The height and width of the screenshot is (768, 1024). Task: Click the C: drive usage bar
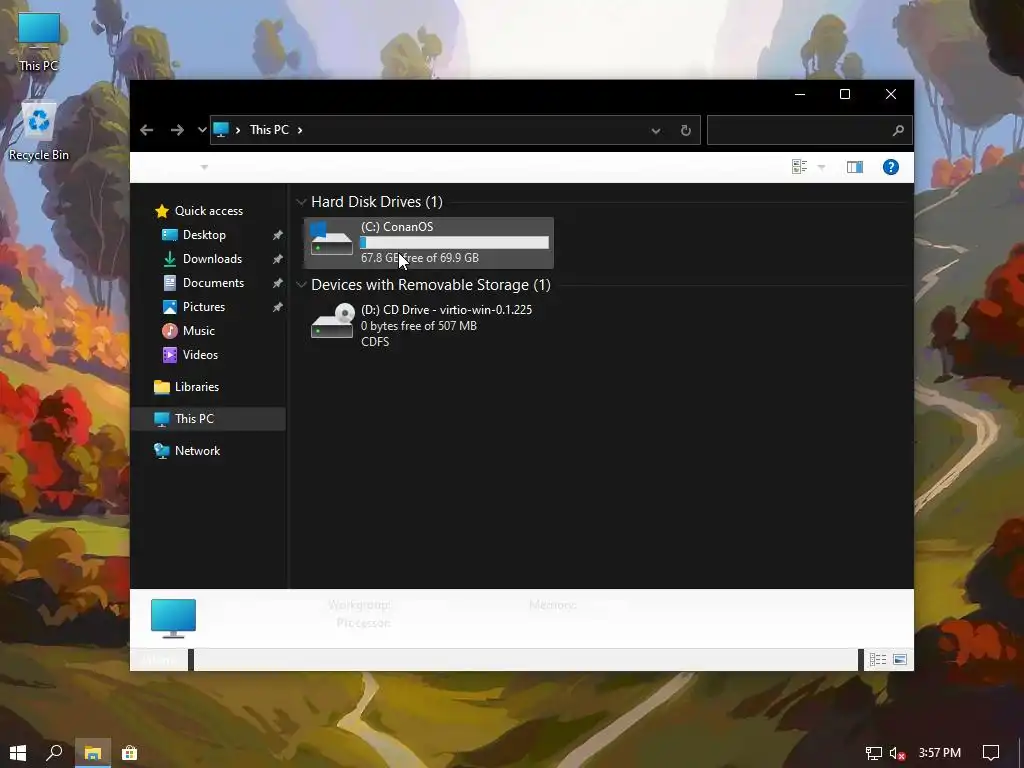(x=455, y=242)
